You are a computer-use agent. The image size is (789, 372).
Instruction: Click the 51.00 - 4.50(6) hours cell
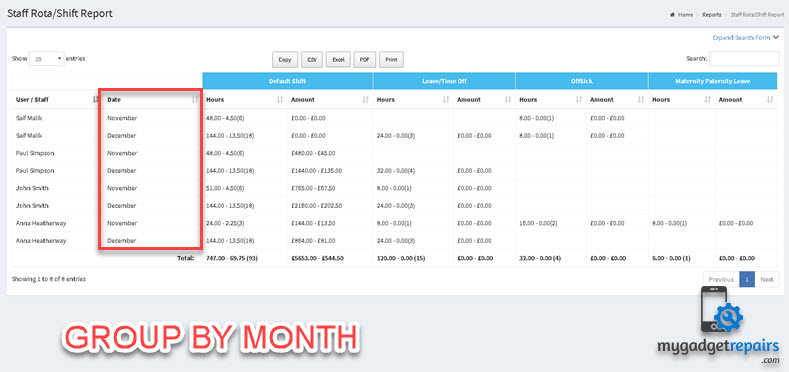click(x=226, y=188)
